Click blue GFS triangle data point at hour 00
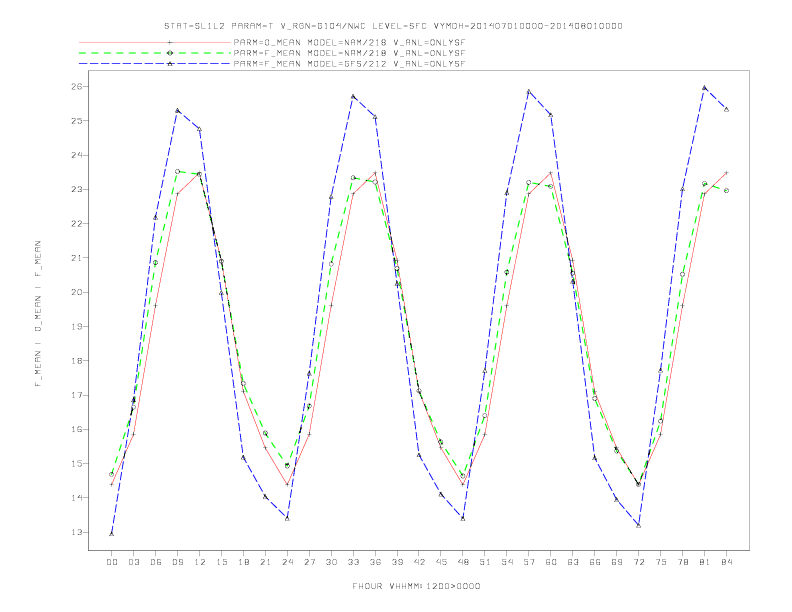The height and width of the screenshot is (612, 792). (112, 534)
